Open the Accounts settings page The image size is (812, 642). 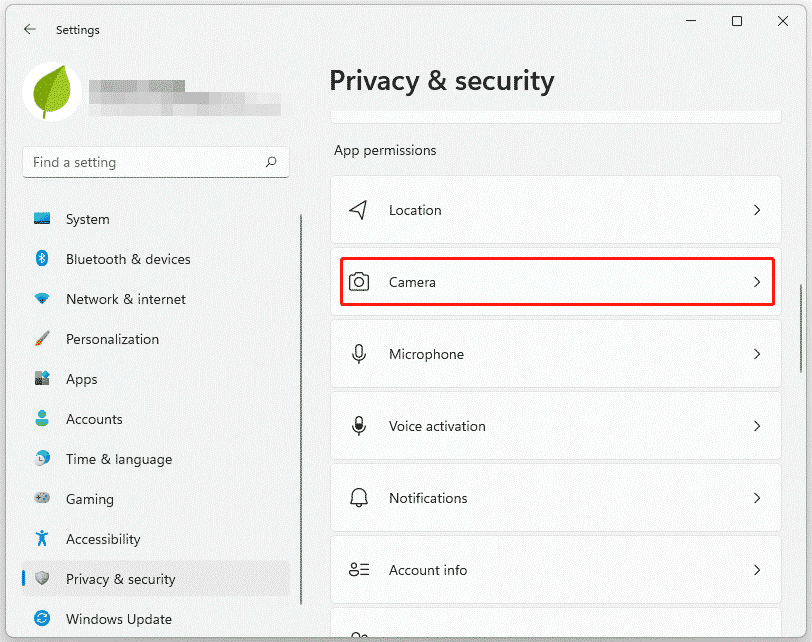coord(94,419)
